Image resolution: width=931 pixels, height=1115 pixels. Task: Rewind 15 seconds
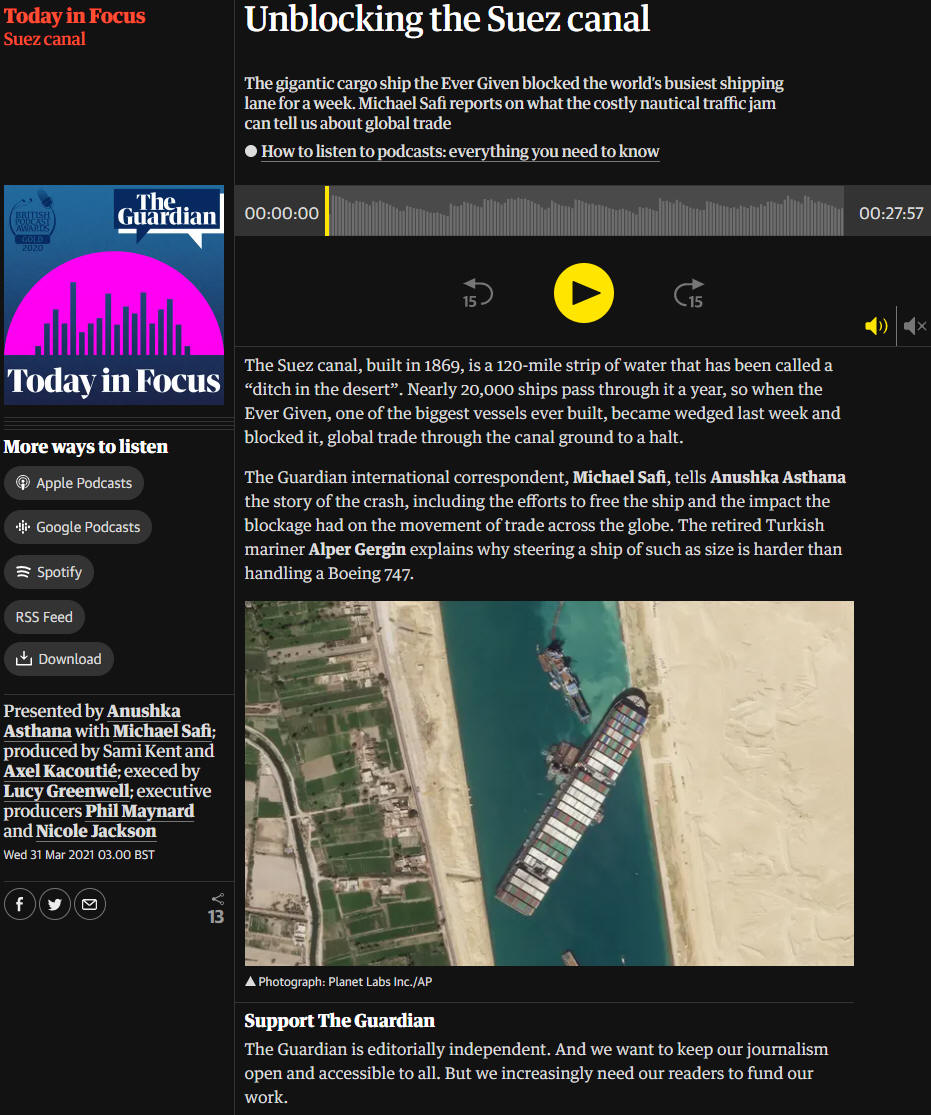(477, 293)
